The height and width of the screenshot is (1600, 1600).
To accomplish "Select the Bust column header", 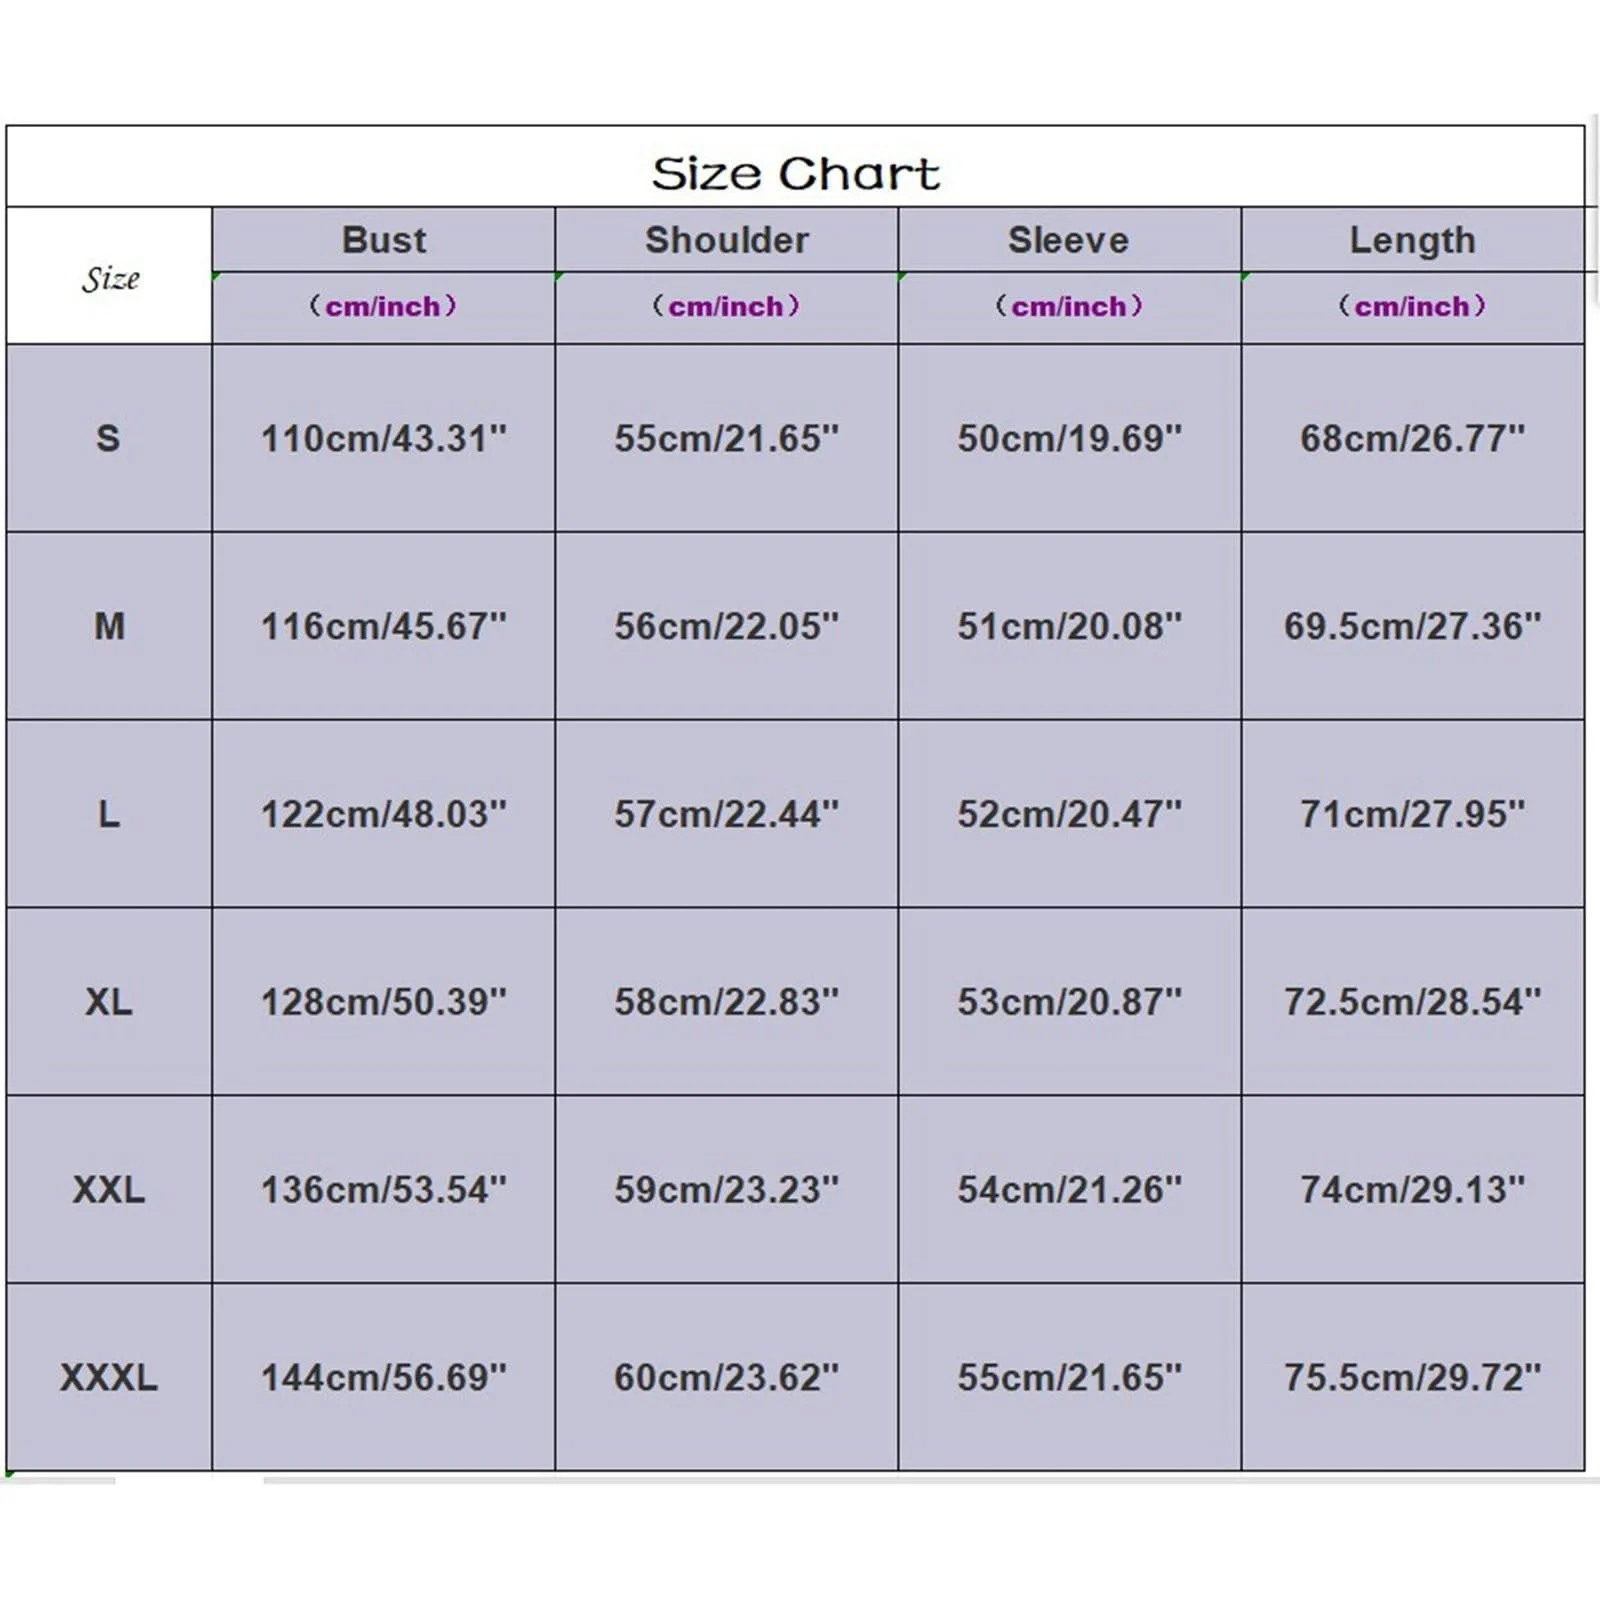I will click(383, 240).
